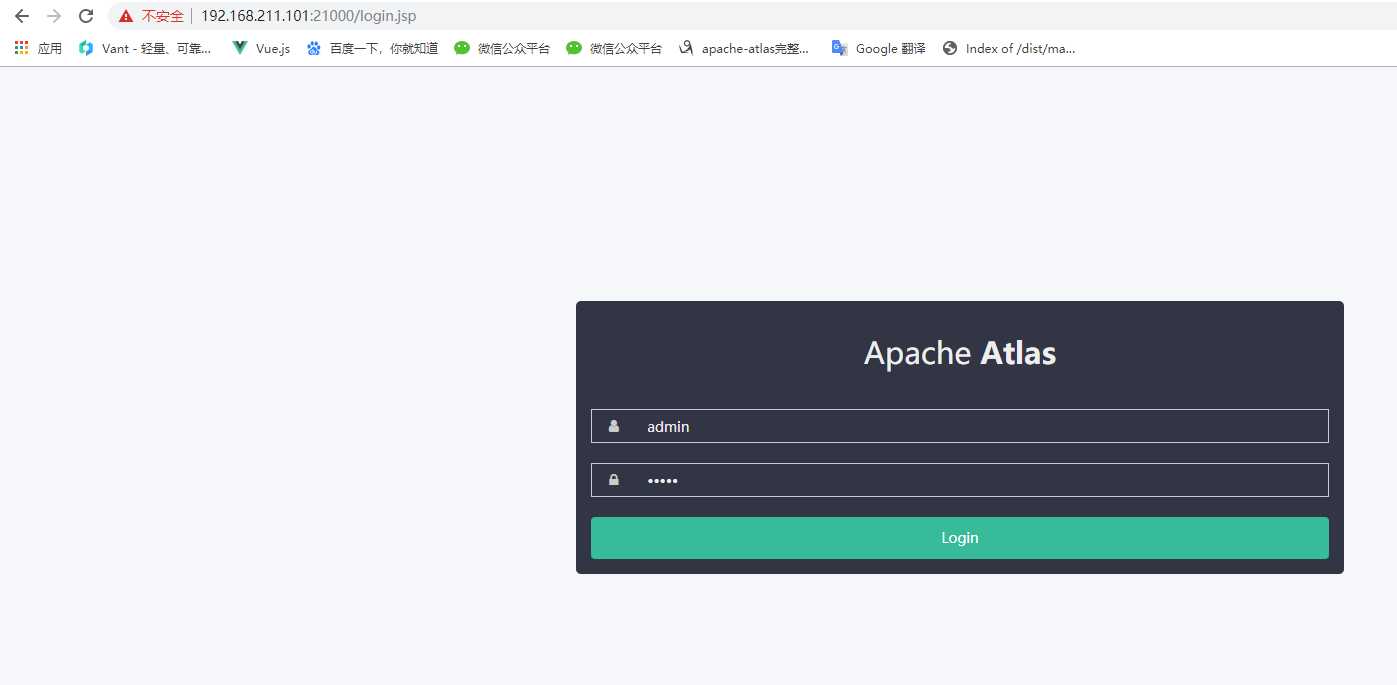
Task: Click the red not-secure warning icon
Action: click(125, 16)
